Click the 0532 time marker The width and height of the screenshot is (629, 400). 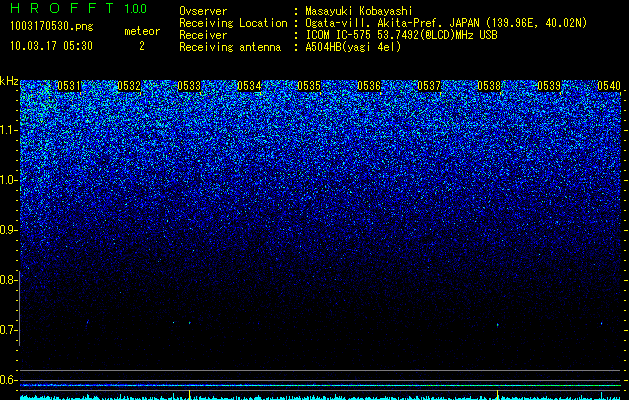tap(129, 86)
